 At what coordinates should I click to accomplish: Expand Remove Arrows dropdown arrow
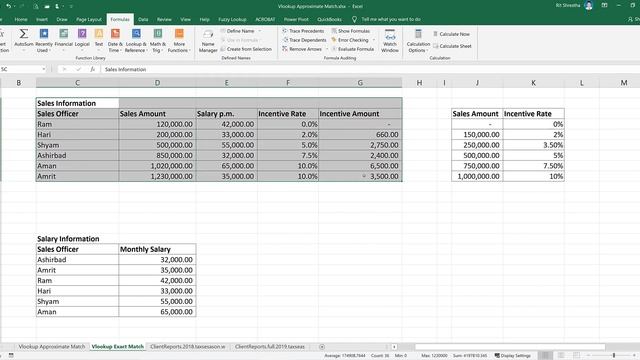[x=327, y=49]
